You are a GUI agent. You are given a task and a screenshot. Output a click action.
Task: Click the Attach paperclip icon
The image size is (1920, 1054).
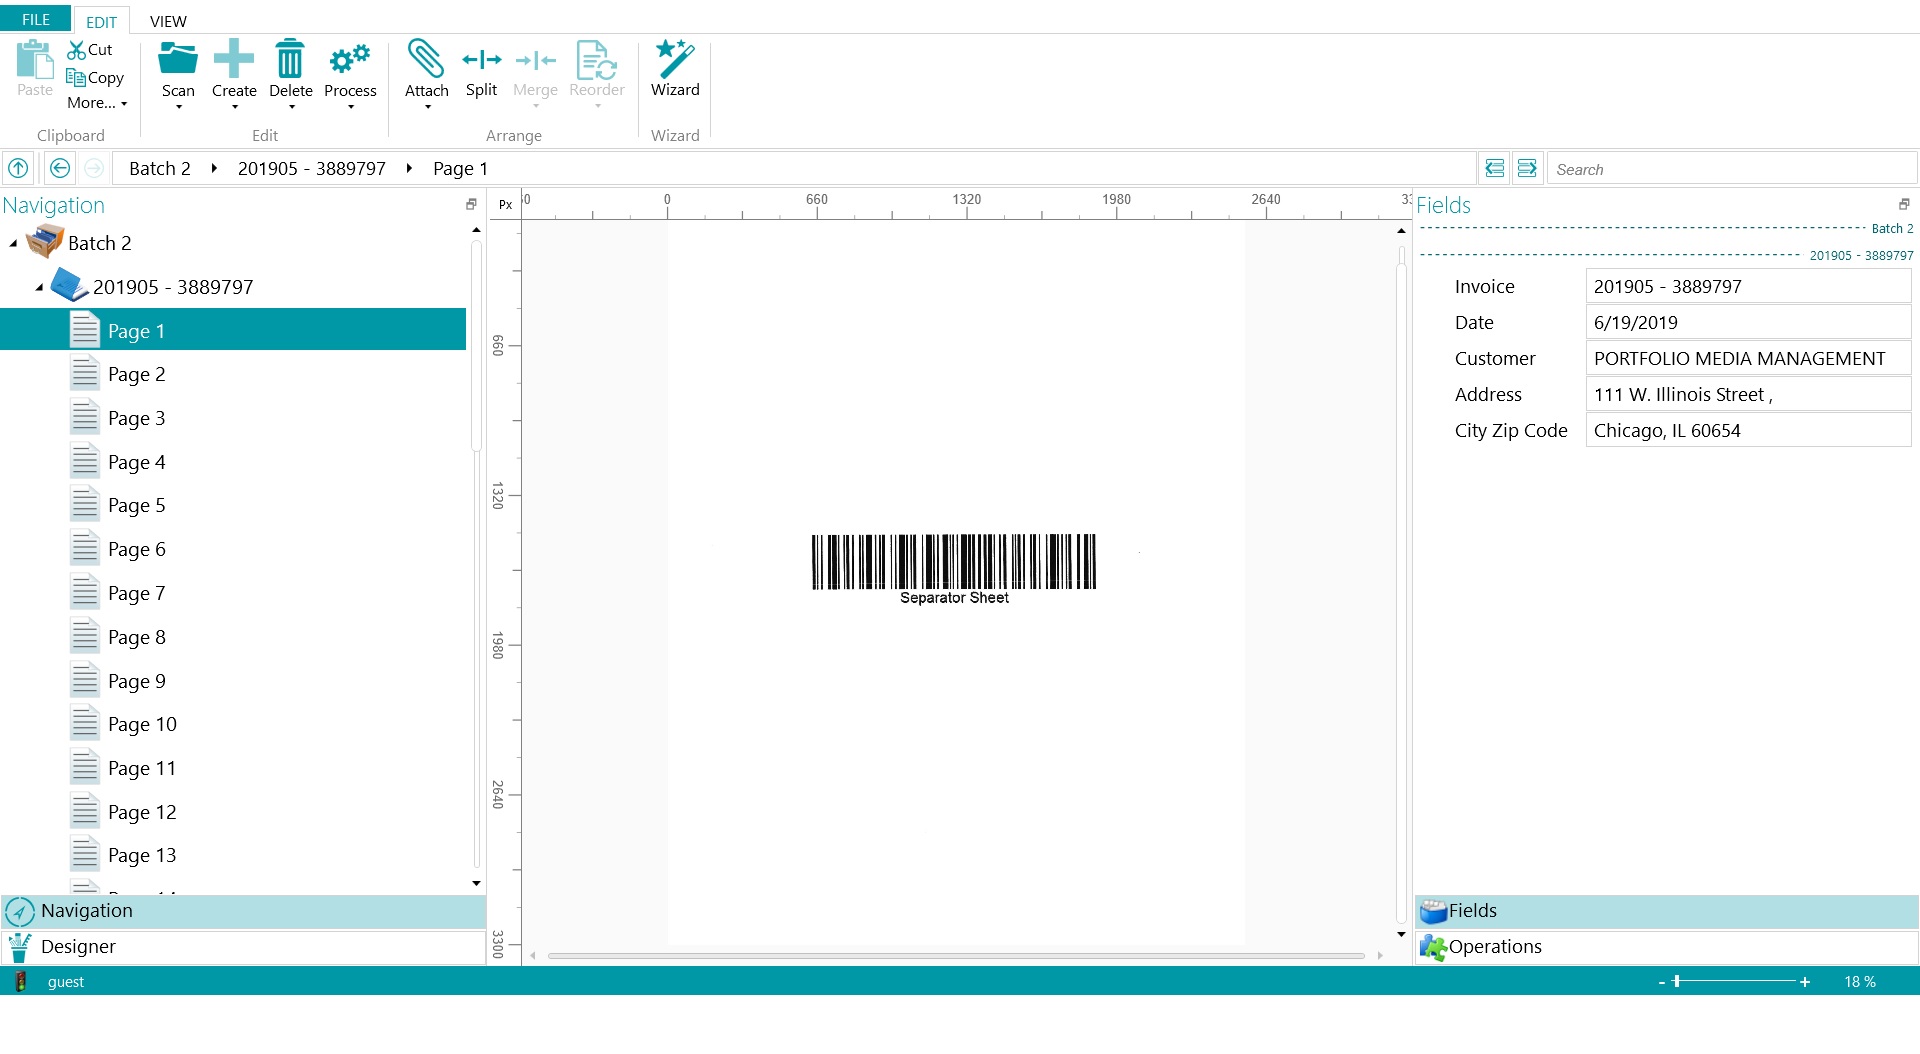pos(426,59)
